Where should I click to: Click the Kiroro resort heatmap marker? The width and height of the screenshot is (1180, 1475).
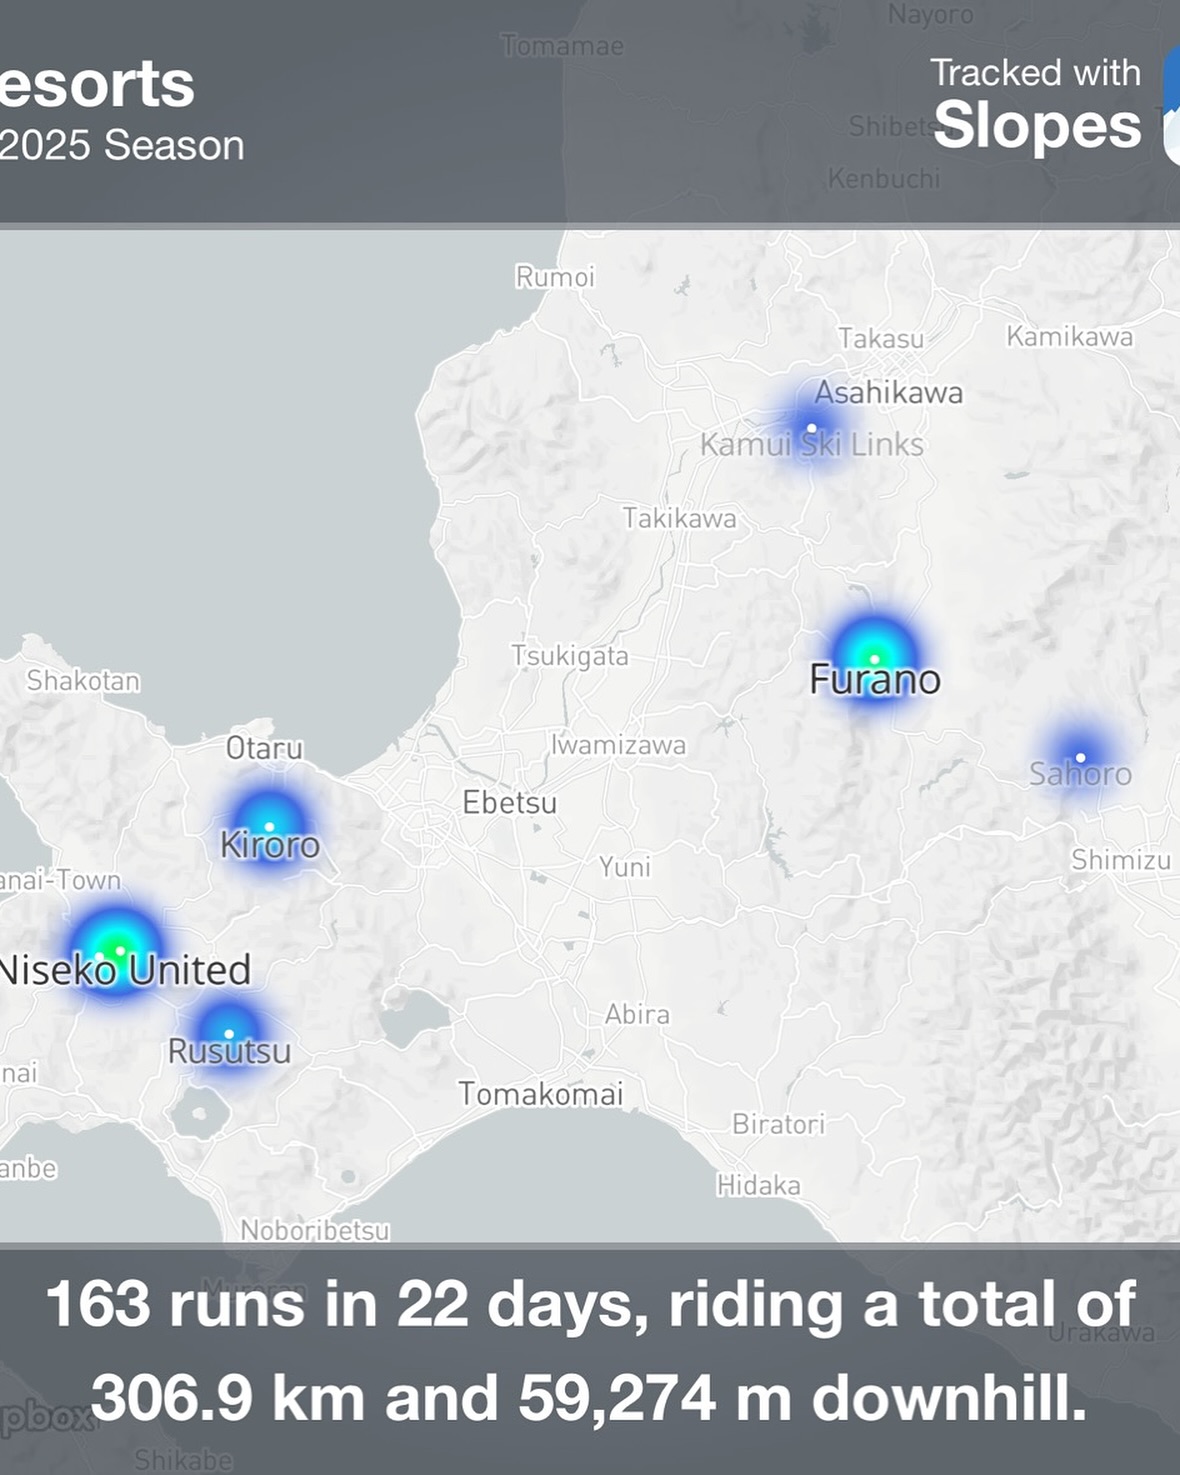tap(269, 827)
